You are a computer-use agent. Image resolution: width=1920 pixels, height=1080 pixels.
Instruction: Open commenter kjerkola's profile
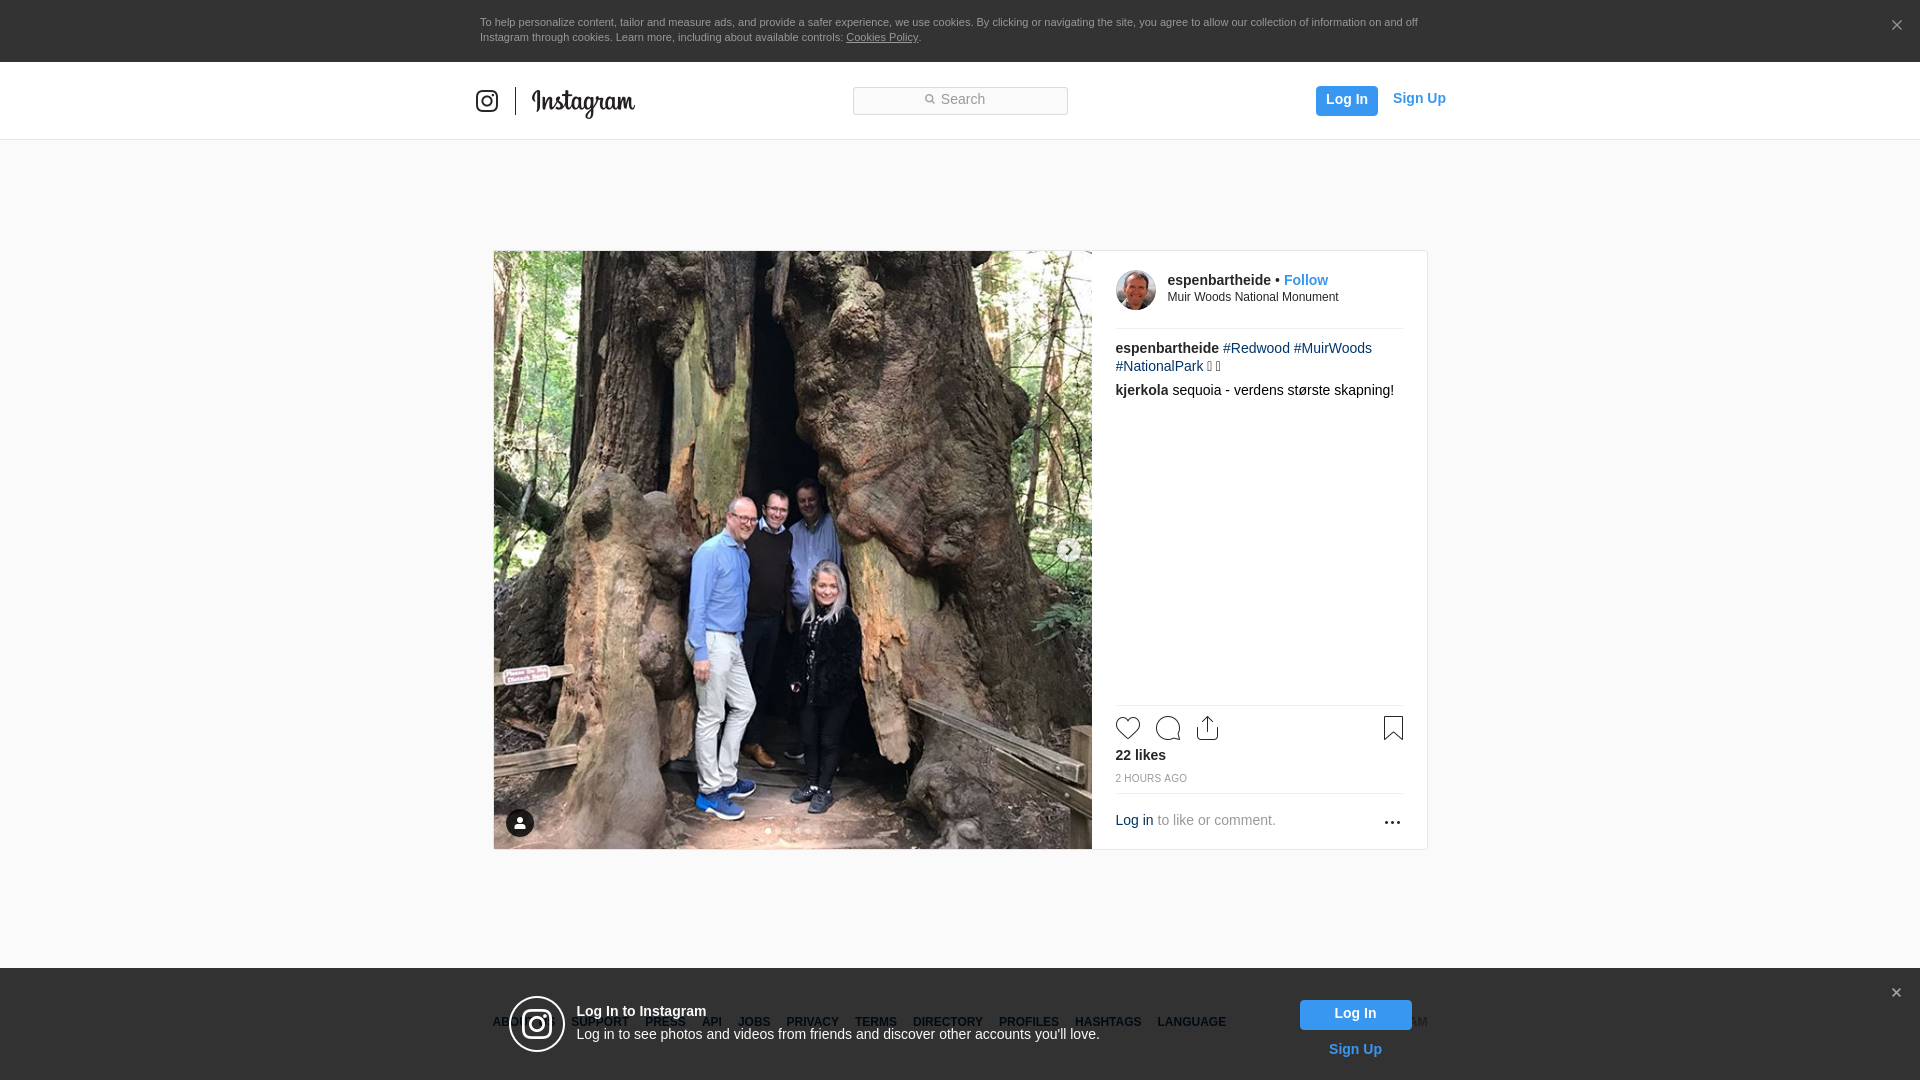(x=1142, y=390)
